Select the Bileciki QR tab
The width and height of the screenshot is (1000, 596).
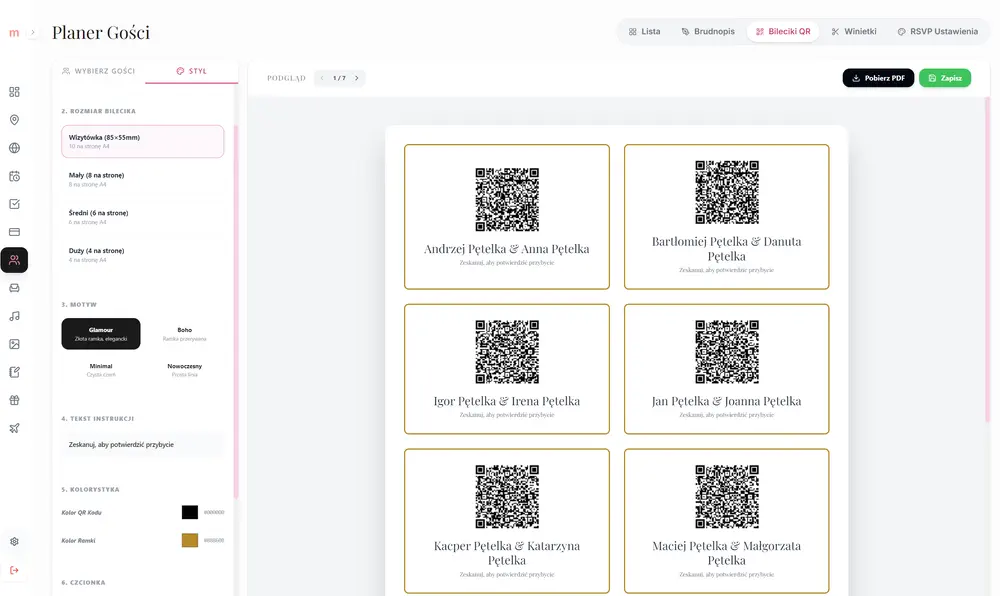(x=783, y=31)
